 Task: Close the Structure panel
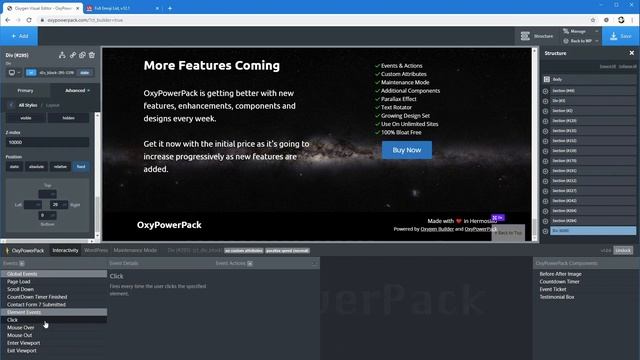click(631, 53)
